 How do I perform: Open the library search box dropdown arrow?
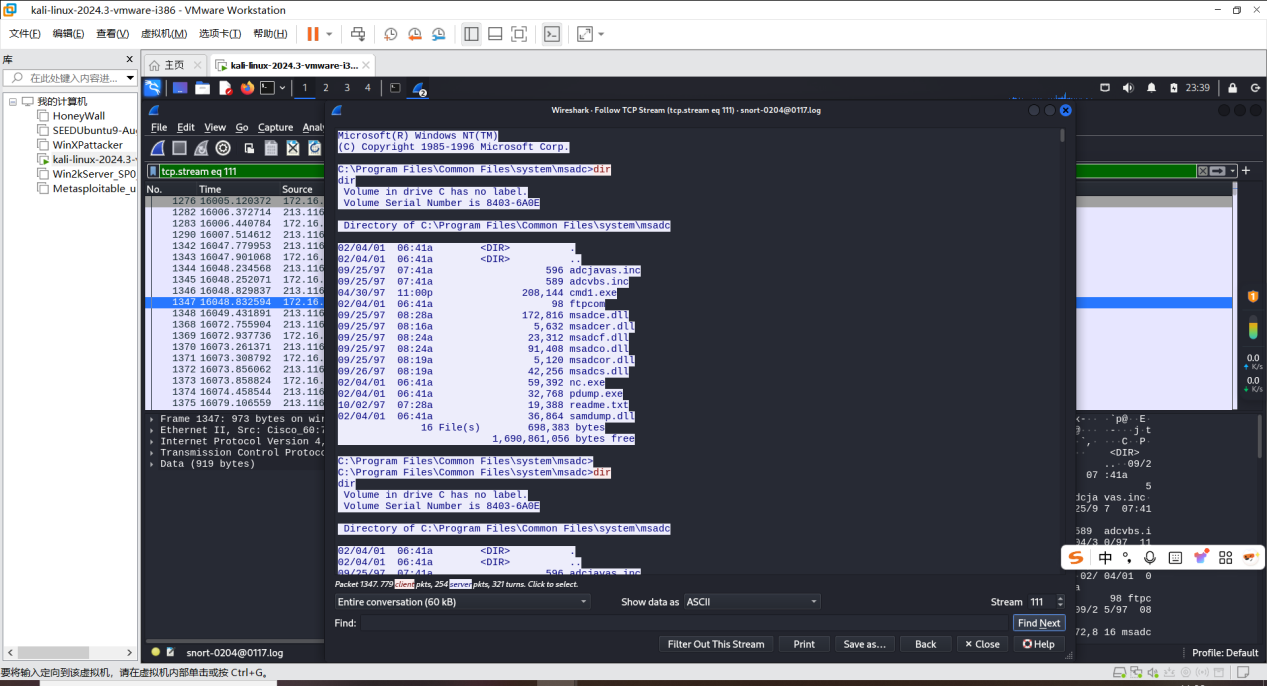130,77
